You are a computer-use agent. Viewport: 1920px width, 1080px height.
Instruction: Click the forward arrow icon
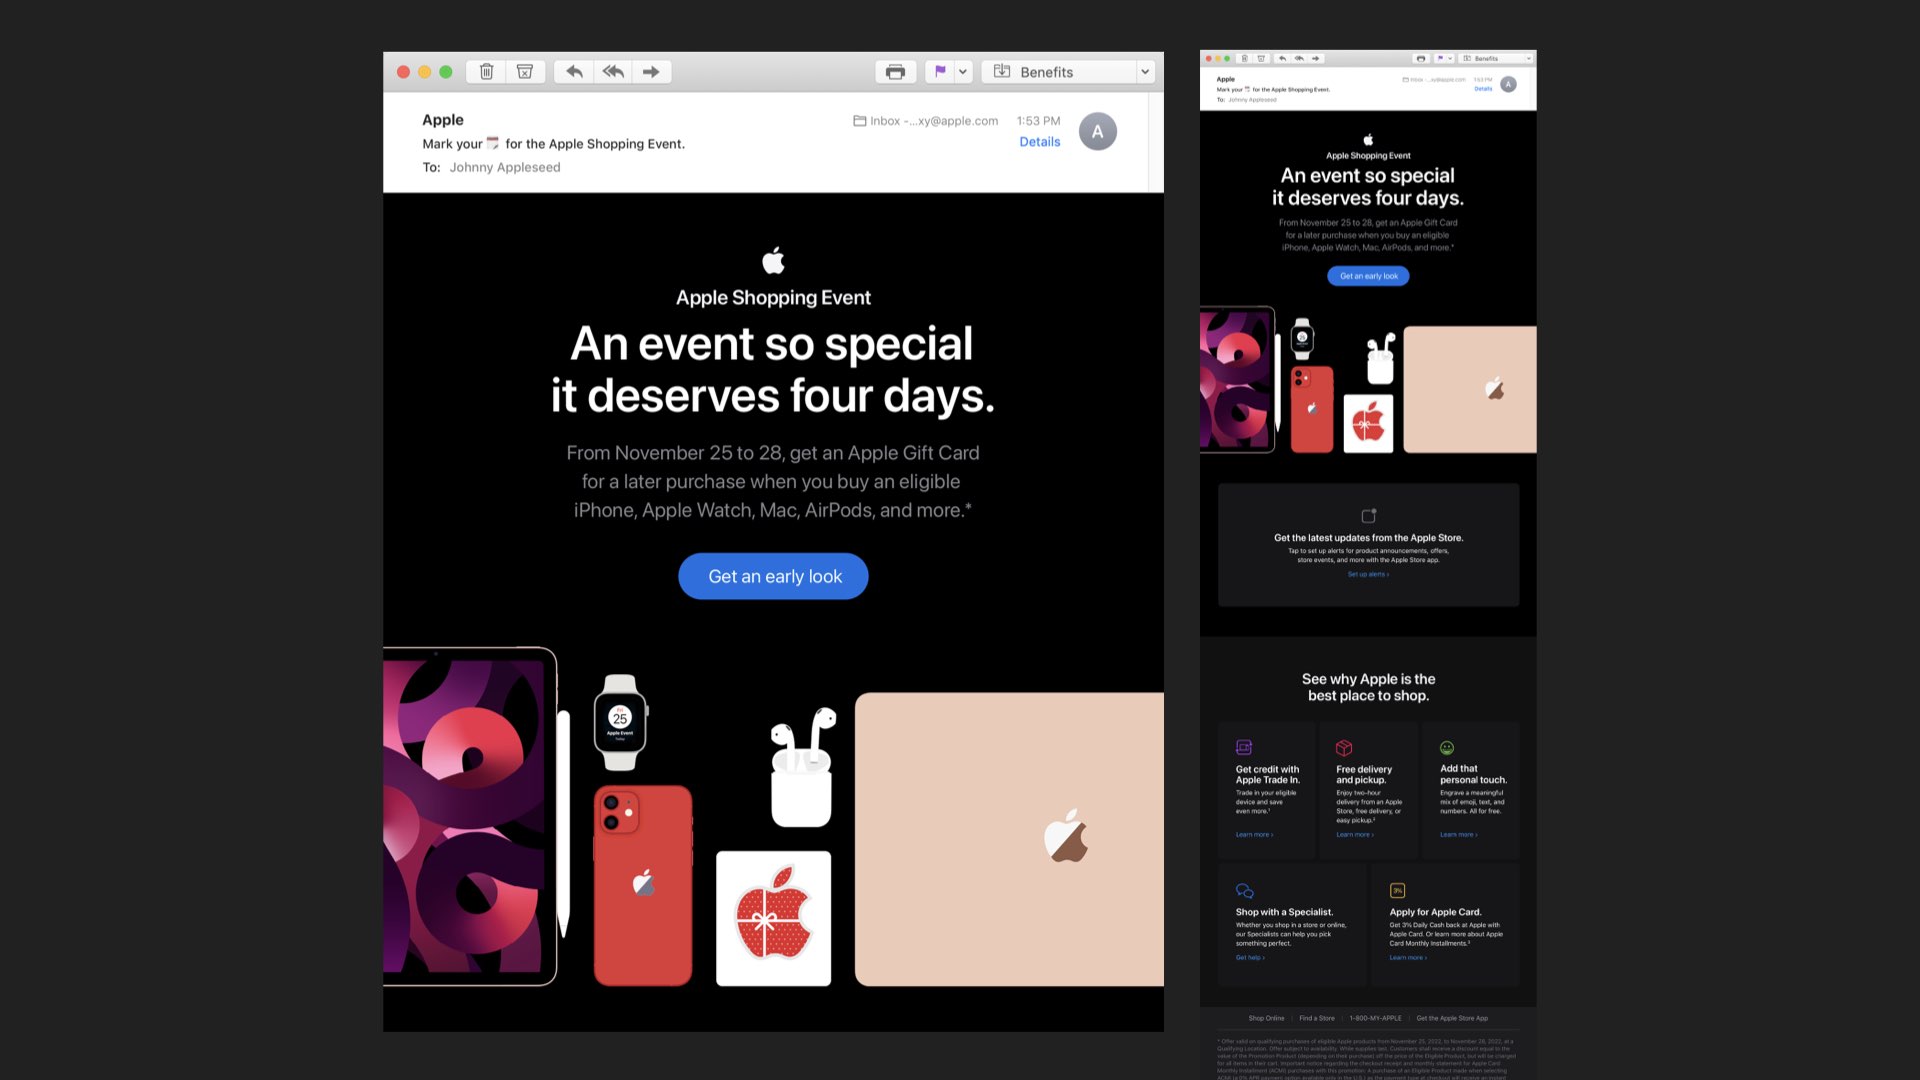click(x=651, y=72)
